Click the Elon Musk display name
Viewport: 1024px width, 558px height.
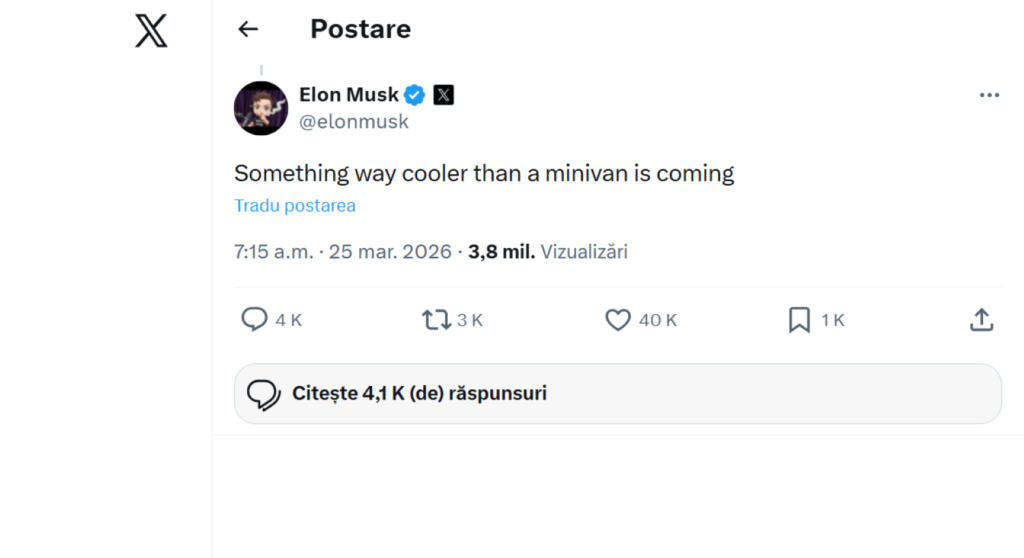pyautogui.click(x=349, y=96)
